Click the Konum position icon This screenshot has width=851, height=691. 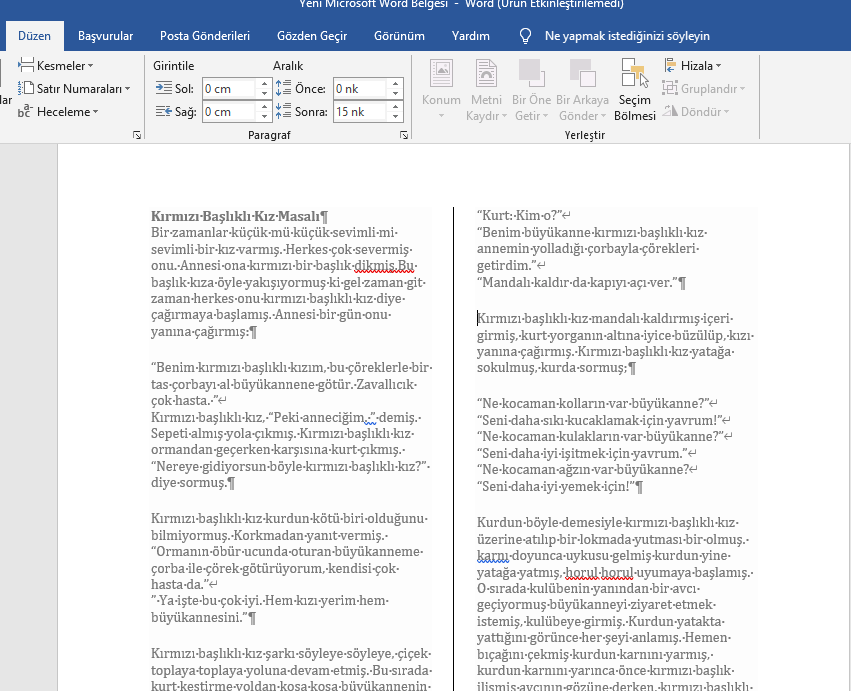pyautogui.click(x=441, y=75)
